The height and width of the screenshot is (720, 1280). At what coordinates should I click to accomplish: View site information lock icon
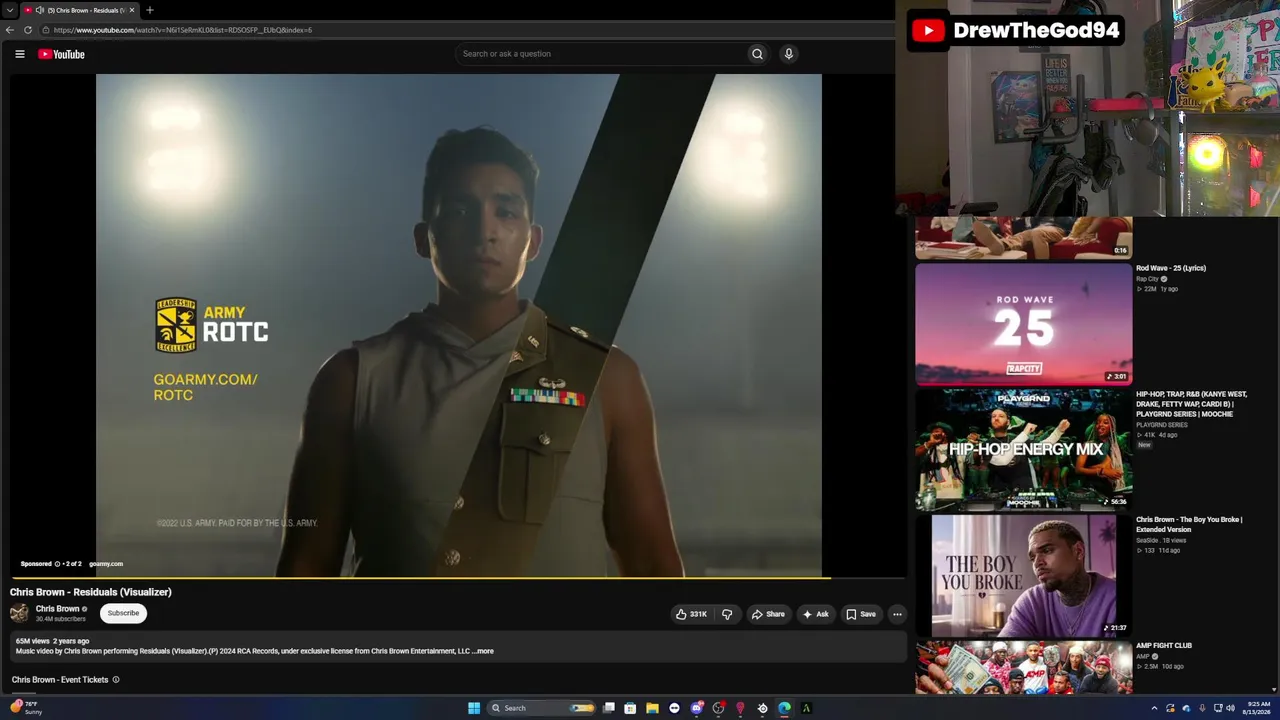tap(46, 30)
